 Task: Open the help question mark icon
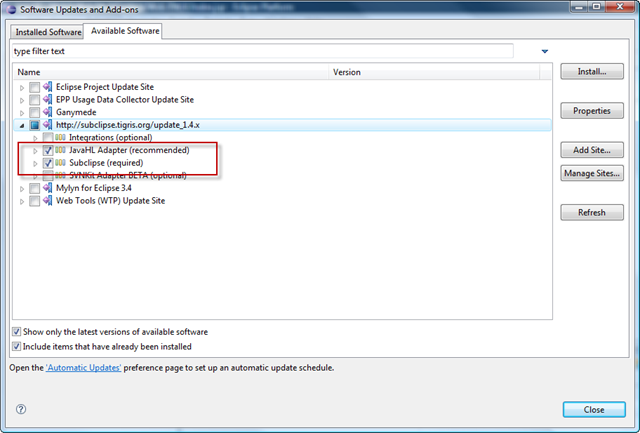pos(21,409)
